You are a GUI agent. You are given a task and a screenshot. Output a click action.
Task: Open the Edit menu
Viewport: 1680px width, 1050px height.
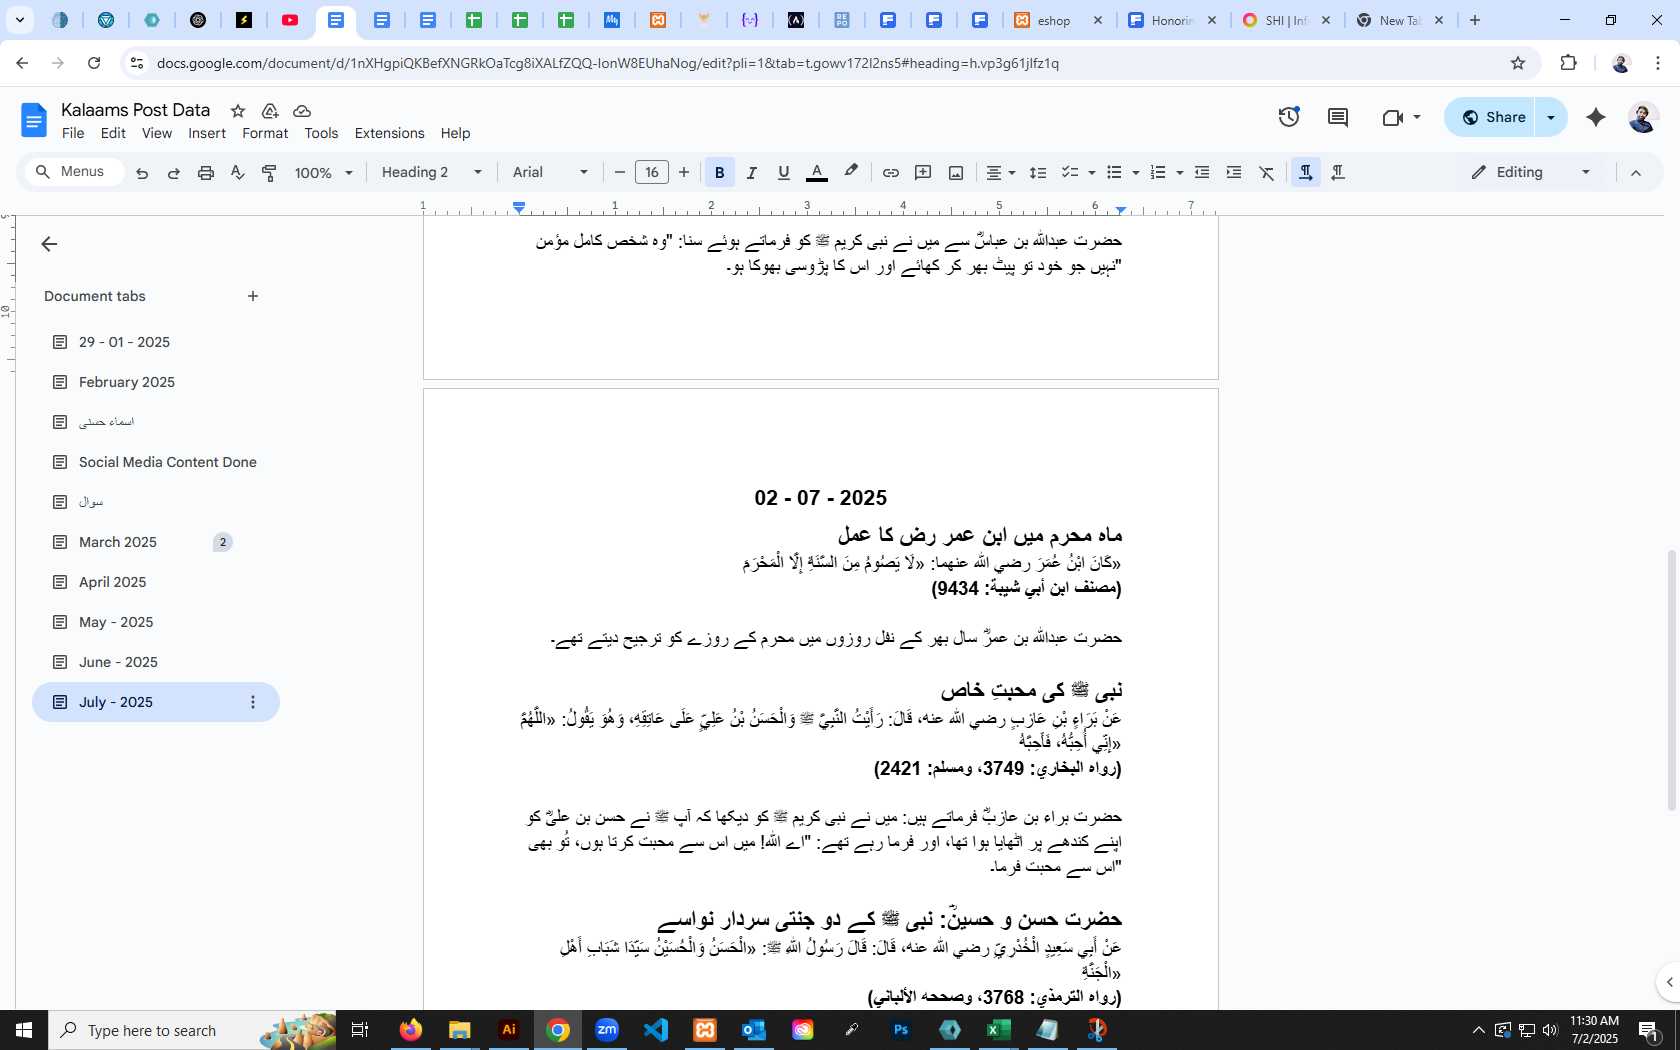coord(113,133)
